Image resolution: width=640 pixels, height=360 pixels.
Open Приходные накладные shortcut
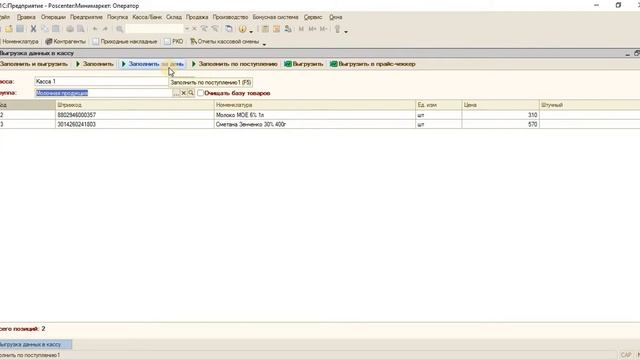tap(124, 42)
